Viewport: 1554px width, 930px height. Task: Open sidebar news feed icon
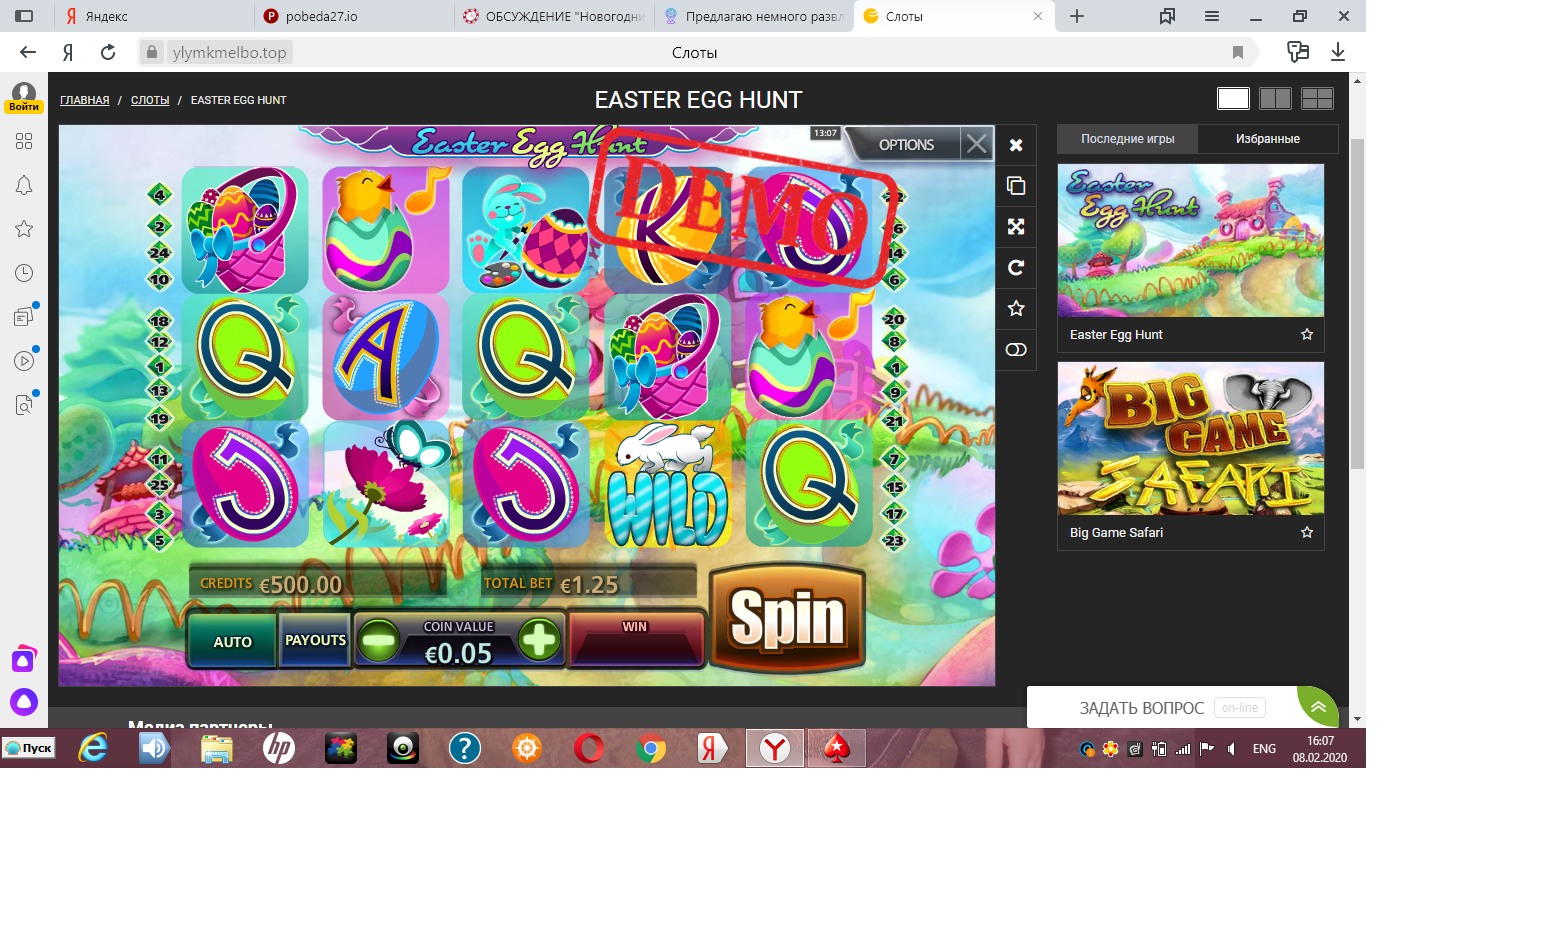tap(24, 317)
